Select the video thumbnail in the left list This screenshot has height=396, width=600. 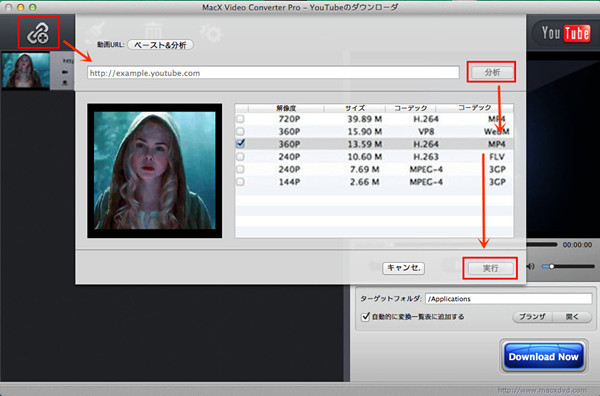26,71
